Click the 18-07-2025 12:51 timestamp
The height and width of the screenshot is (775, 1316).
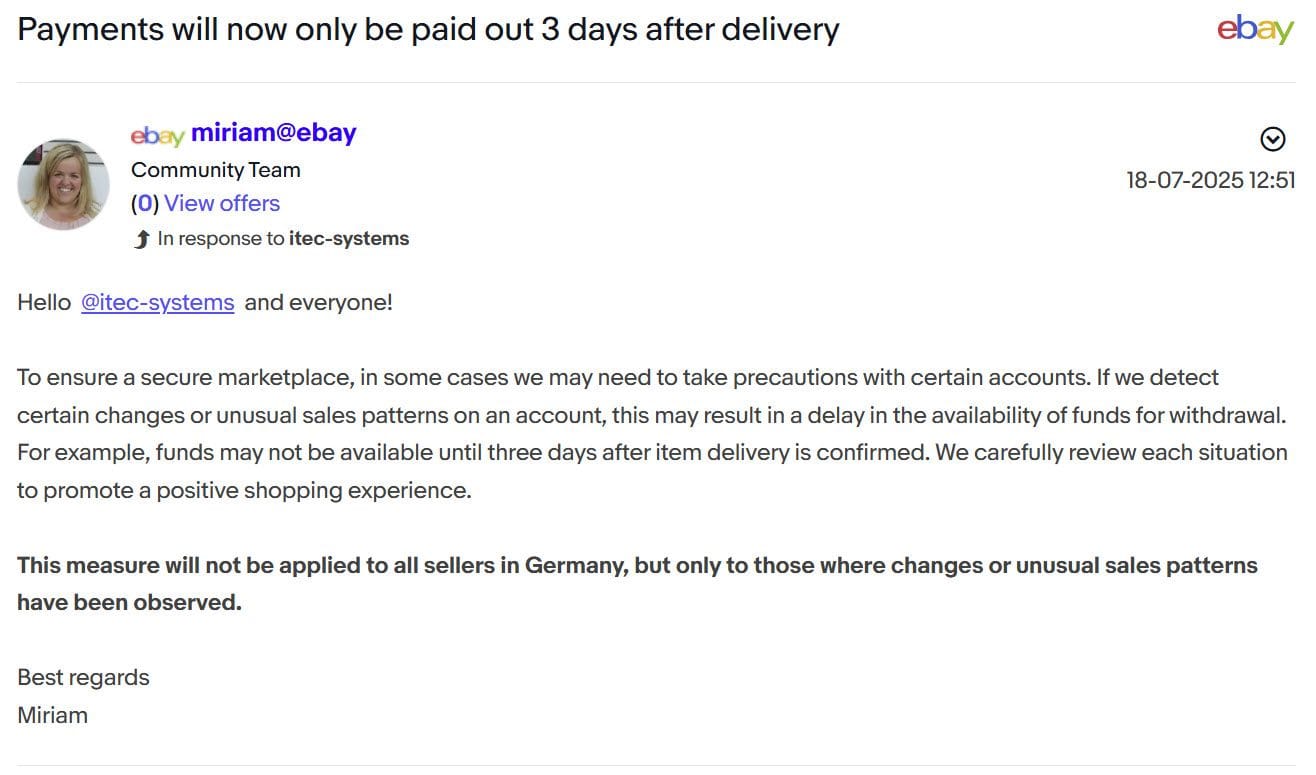(x=1210, y=181)
